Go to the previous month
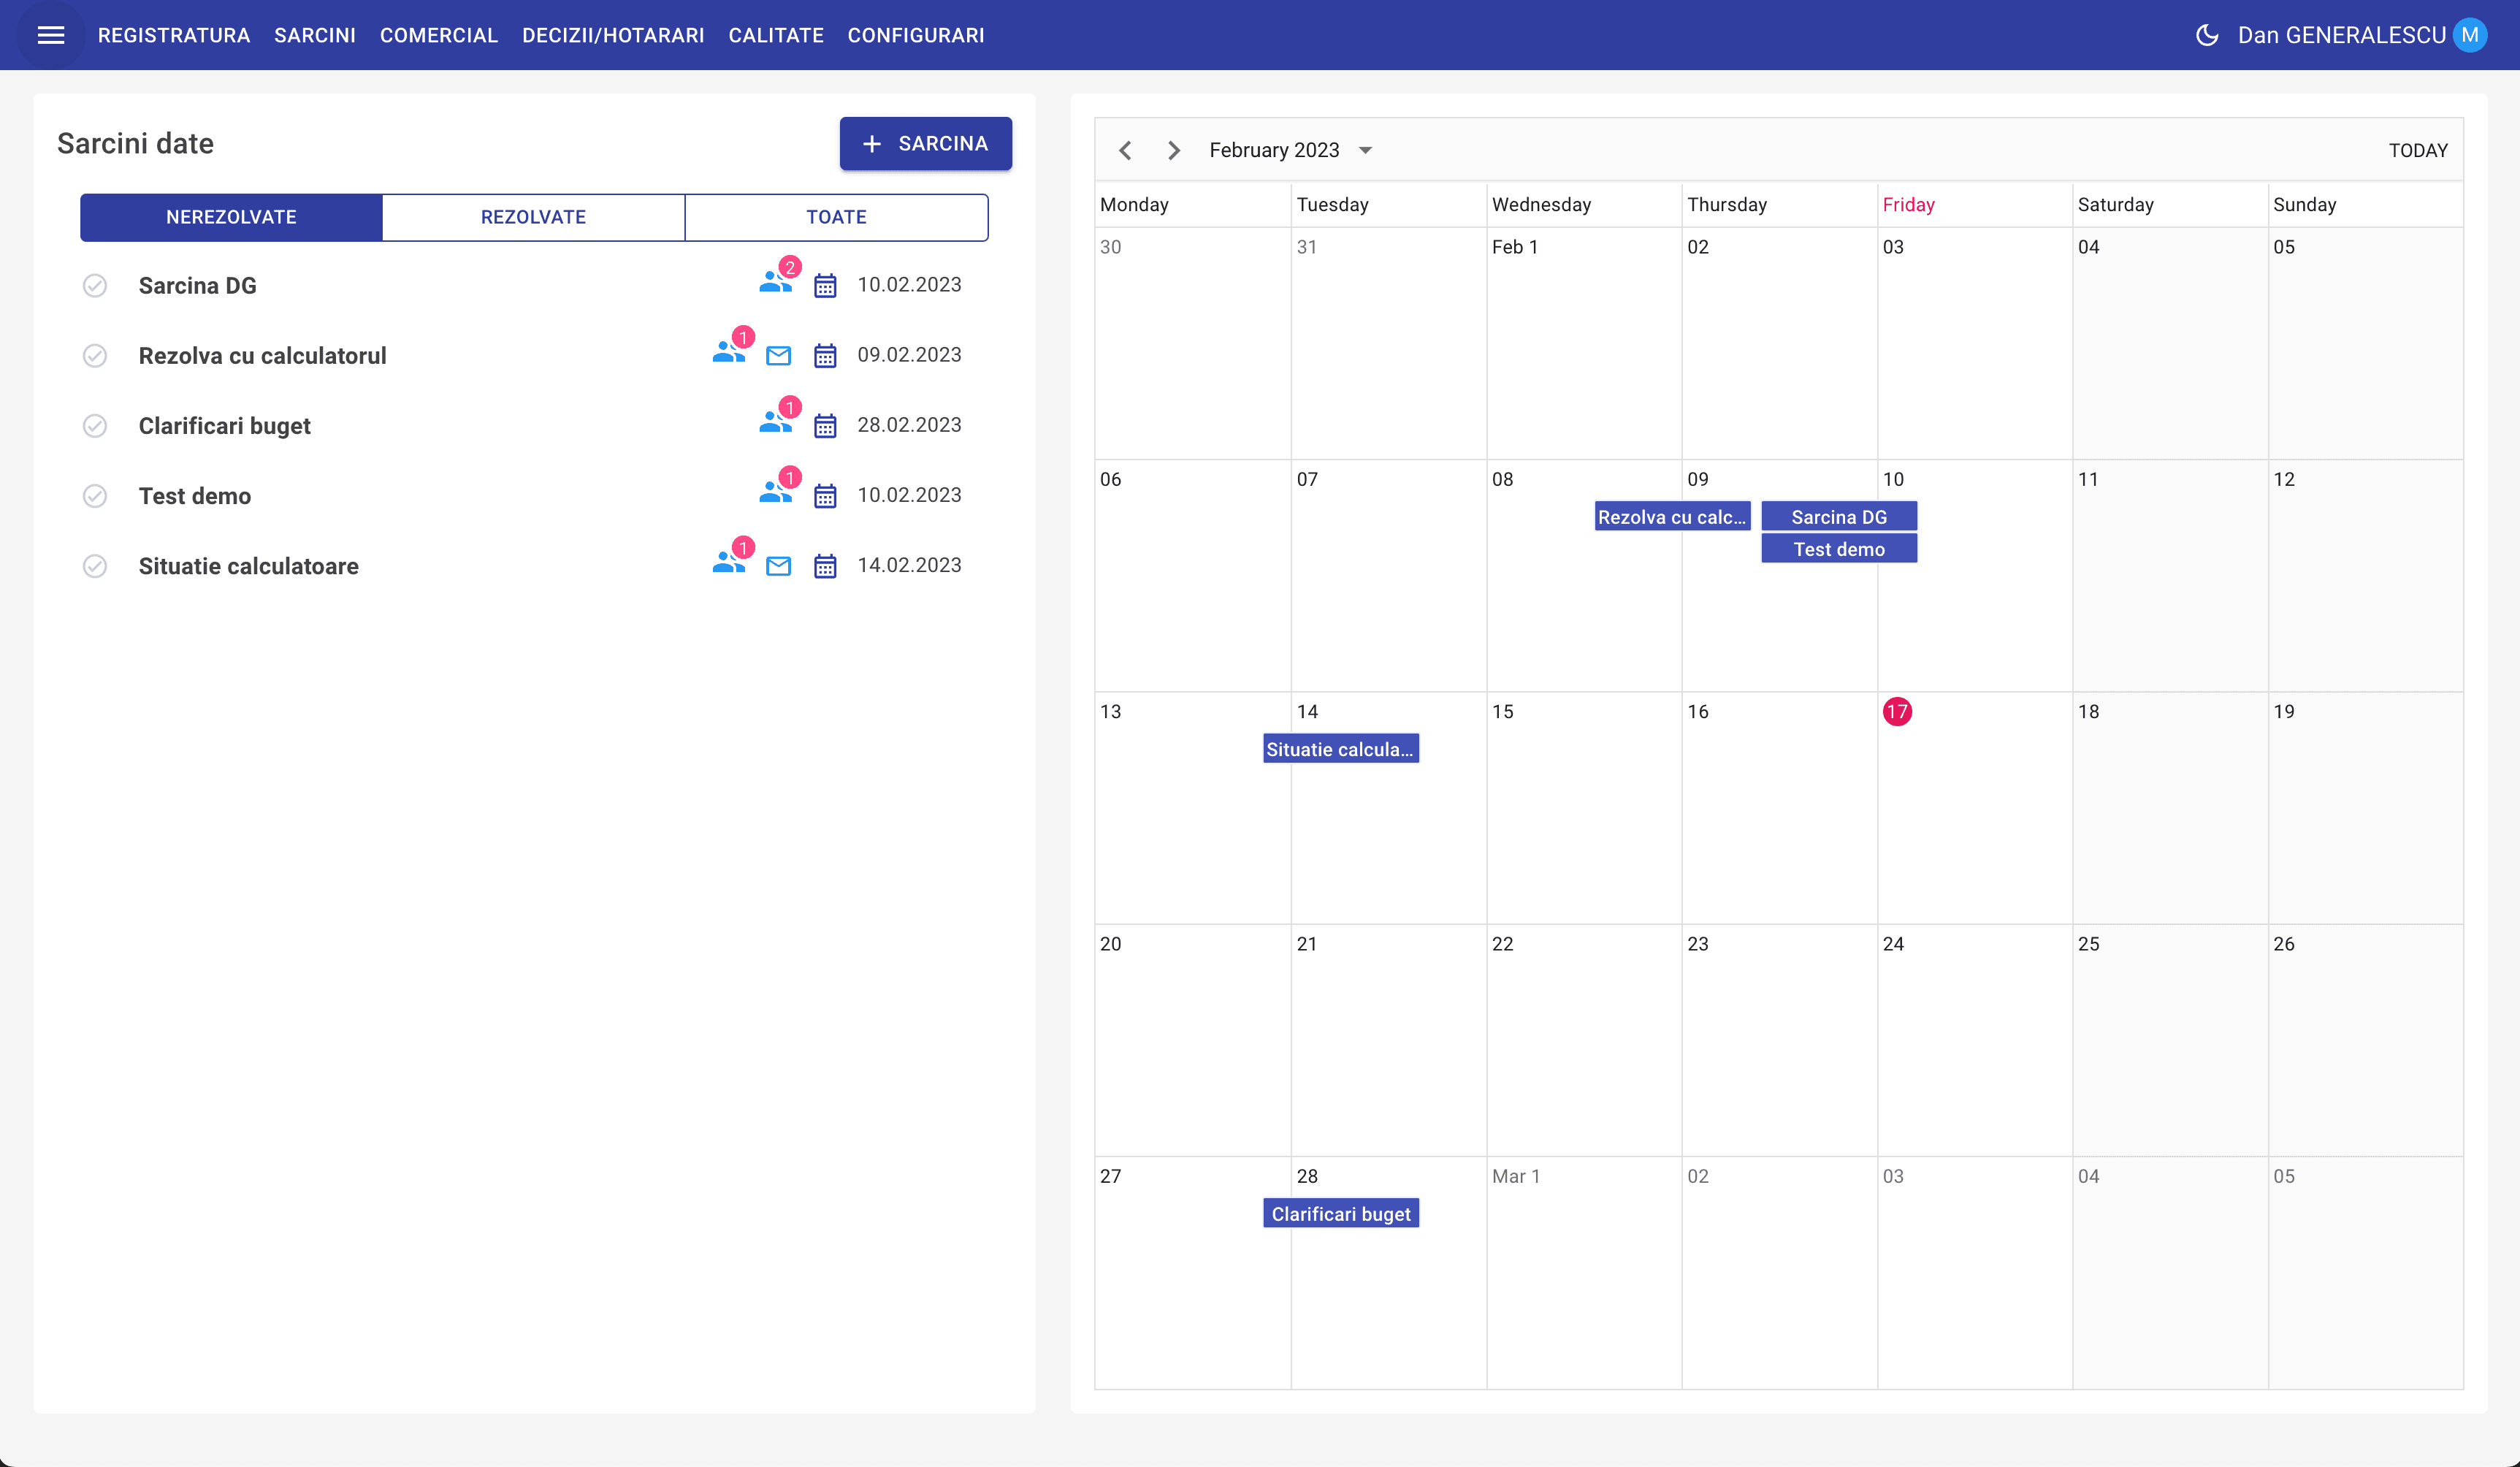2520x1467 pixels. click(x=1125, y=150)
